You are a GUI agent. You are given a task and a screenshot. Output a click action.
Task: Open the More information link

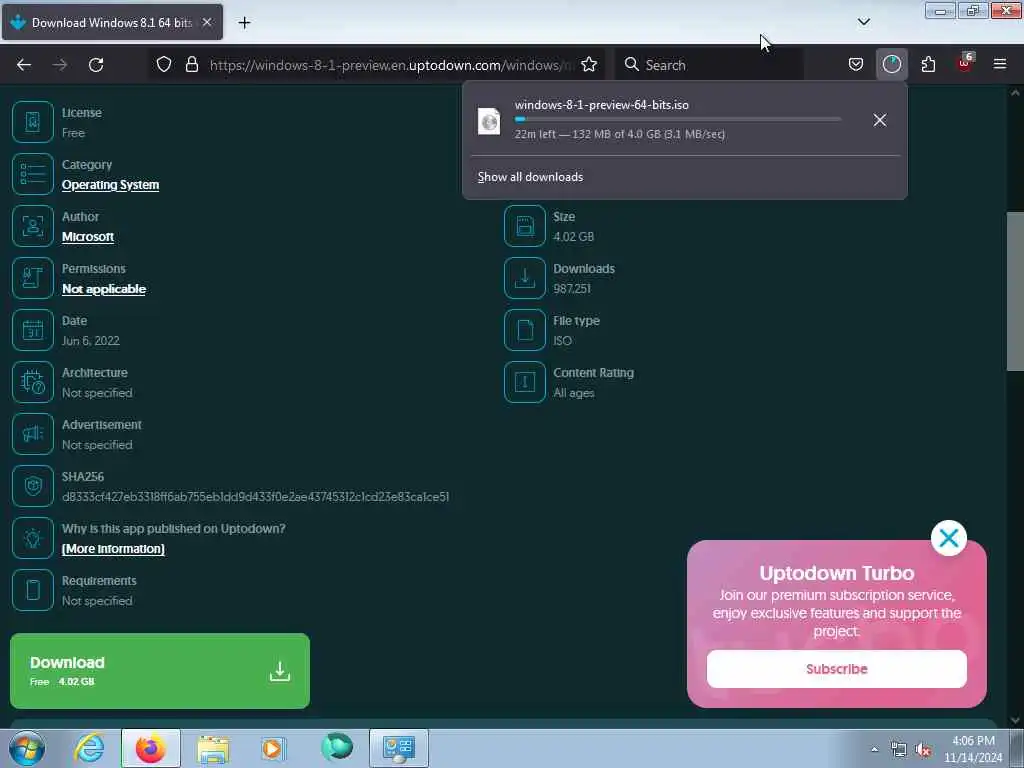[x=113, y=549]
